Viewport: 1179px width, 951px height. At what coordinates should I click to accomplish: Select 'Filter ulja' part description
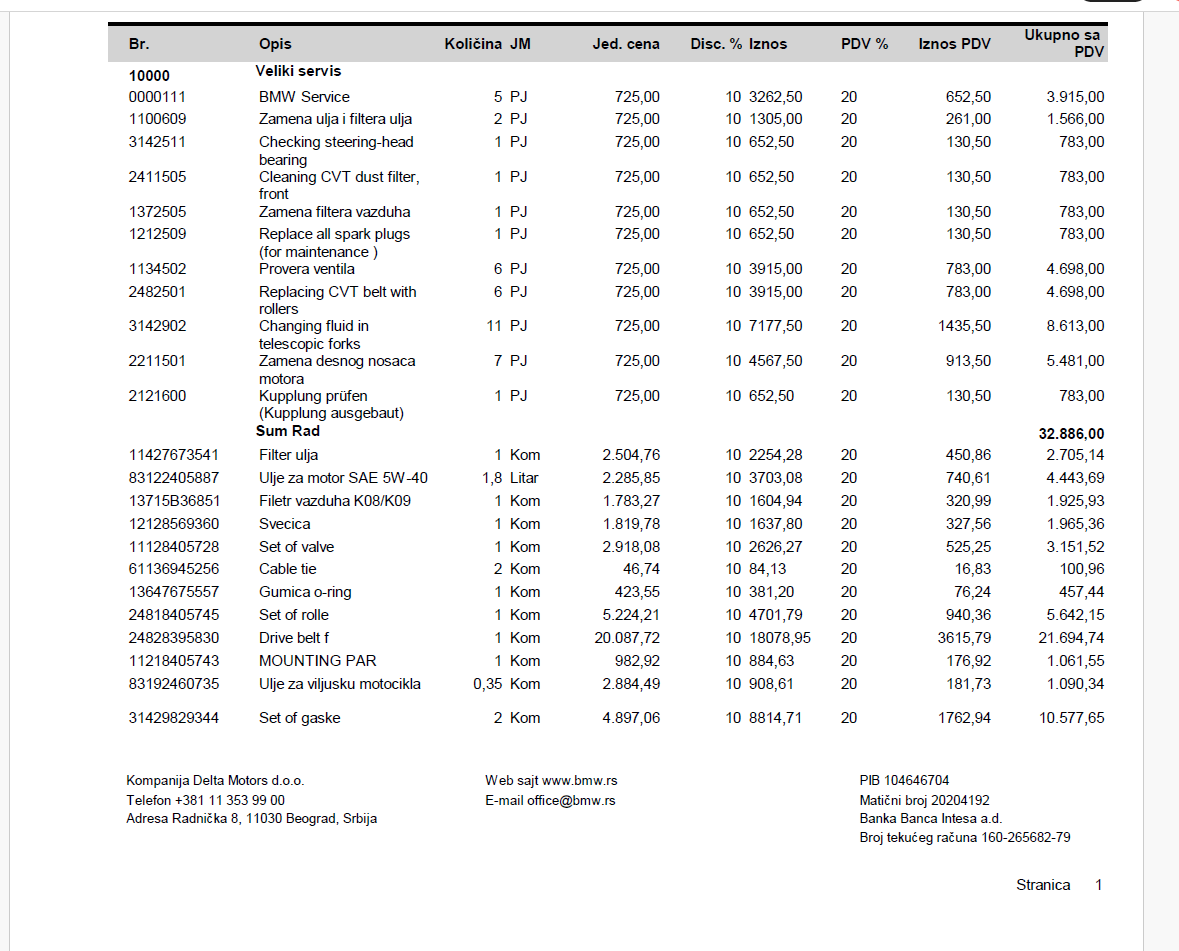tap(289, 455)
